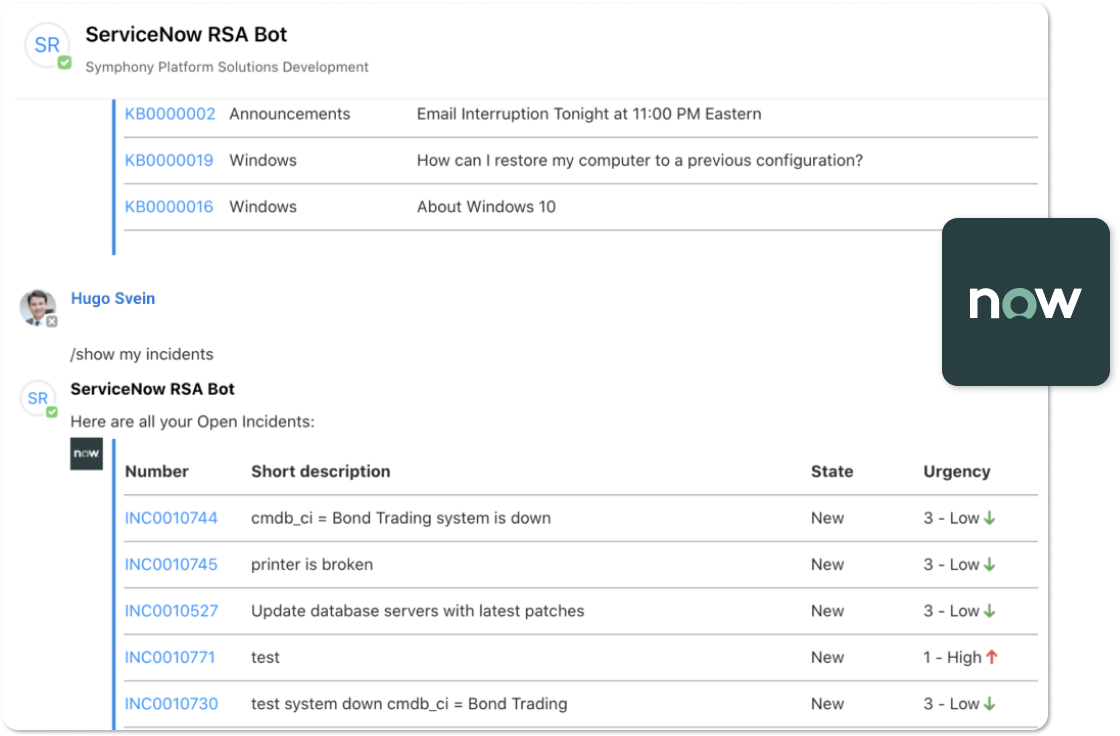The width and height of the screenshot is (1120, 736).
Task: Open incident INC0010744 about Bond Trading system
Action: click(x=170, y=518)
